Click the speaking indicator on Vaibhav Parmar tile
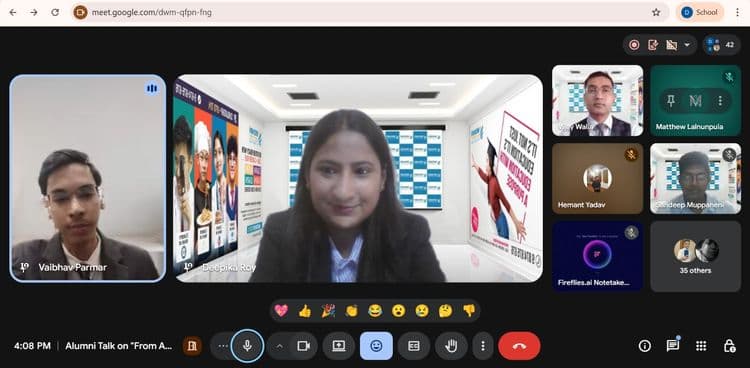This screenshot has height=368, width=750. click(x=152, y=89)
